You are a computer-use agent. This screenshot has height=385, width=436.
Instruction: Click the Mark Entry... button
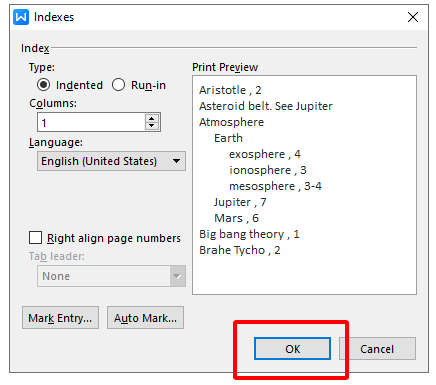[60, 318]
